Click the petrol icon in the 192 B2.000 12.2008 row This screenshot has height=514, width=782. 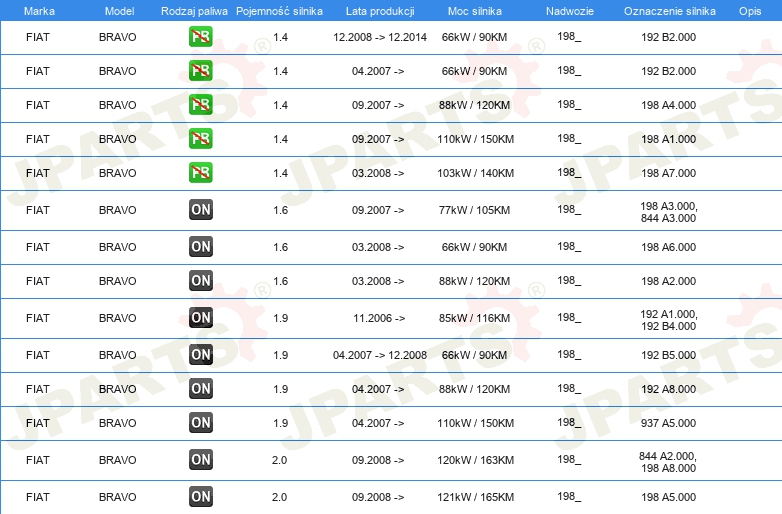(200, 36)
